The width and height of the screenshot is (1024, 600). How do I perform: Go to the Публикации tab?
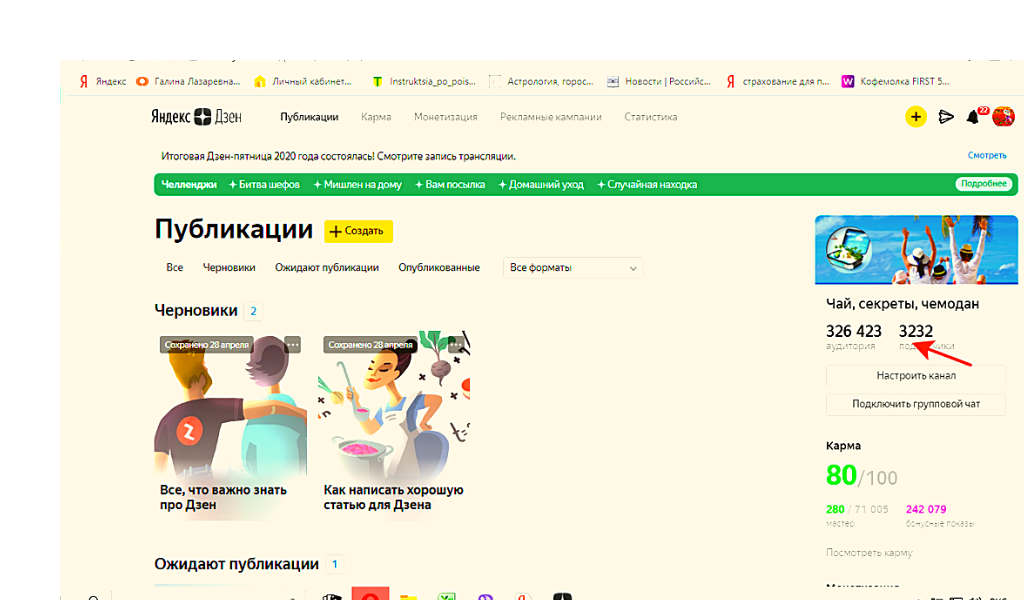pos(309,117)
